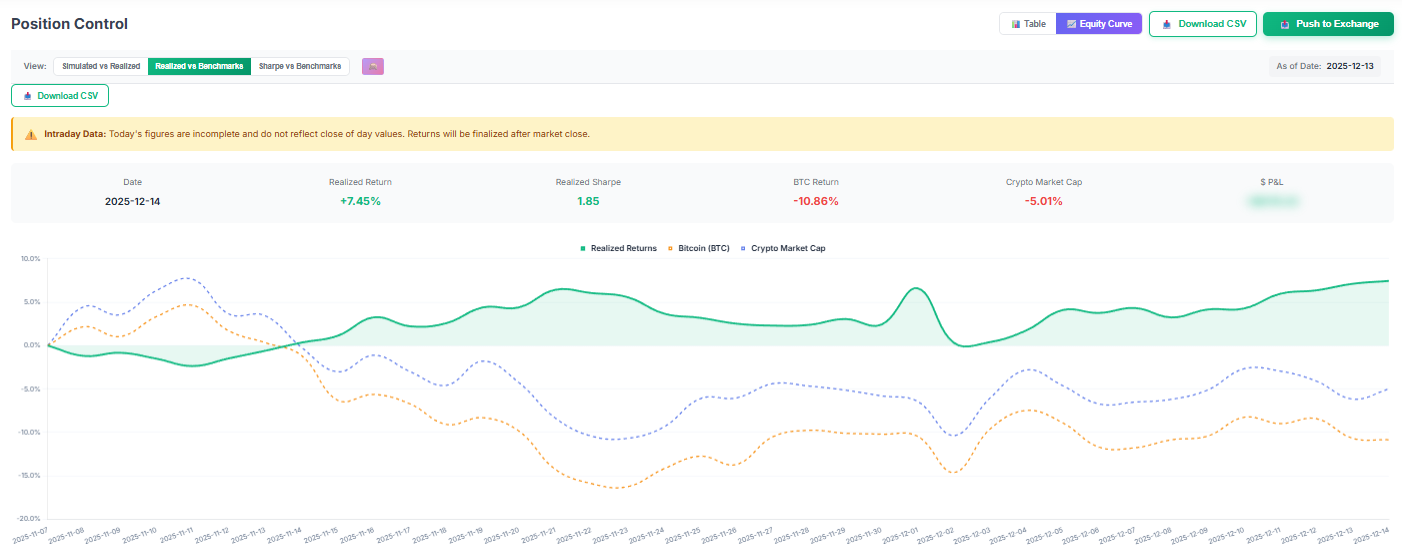Click the -10.0% y-axis label
The height and width of the screenshot is (548, 1402).
29,432
